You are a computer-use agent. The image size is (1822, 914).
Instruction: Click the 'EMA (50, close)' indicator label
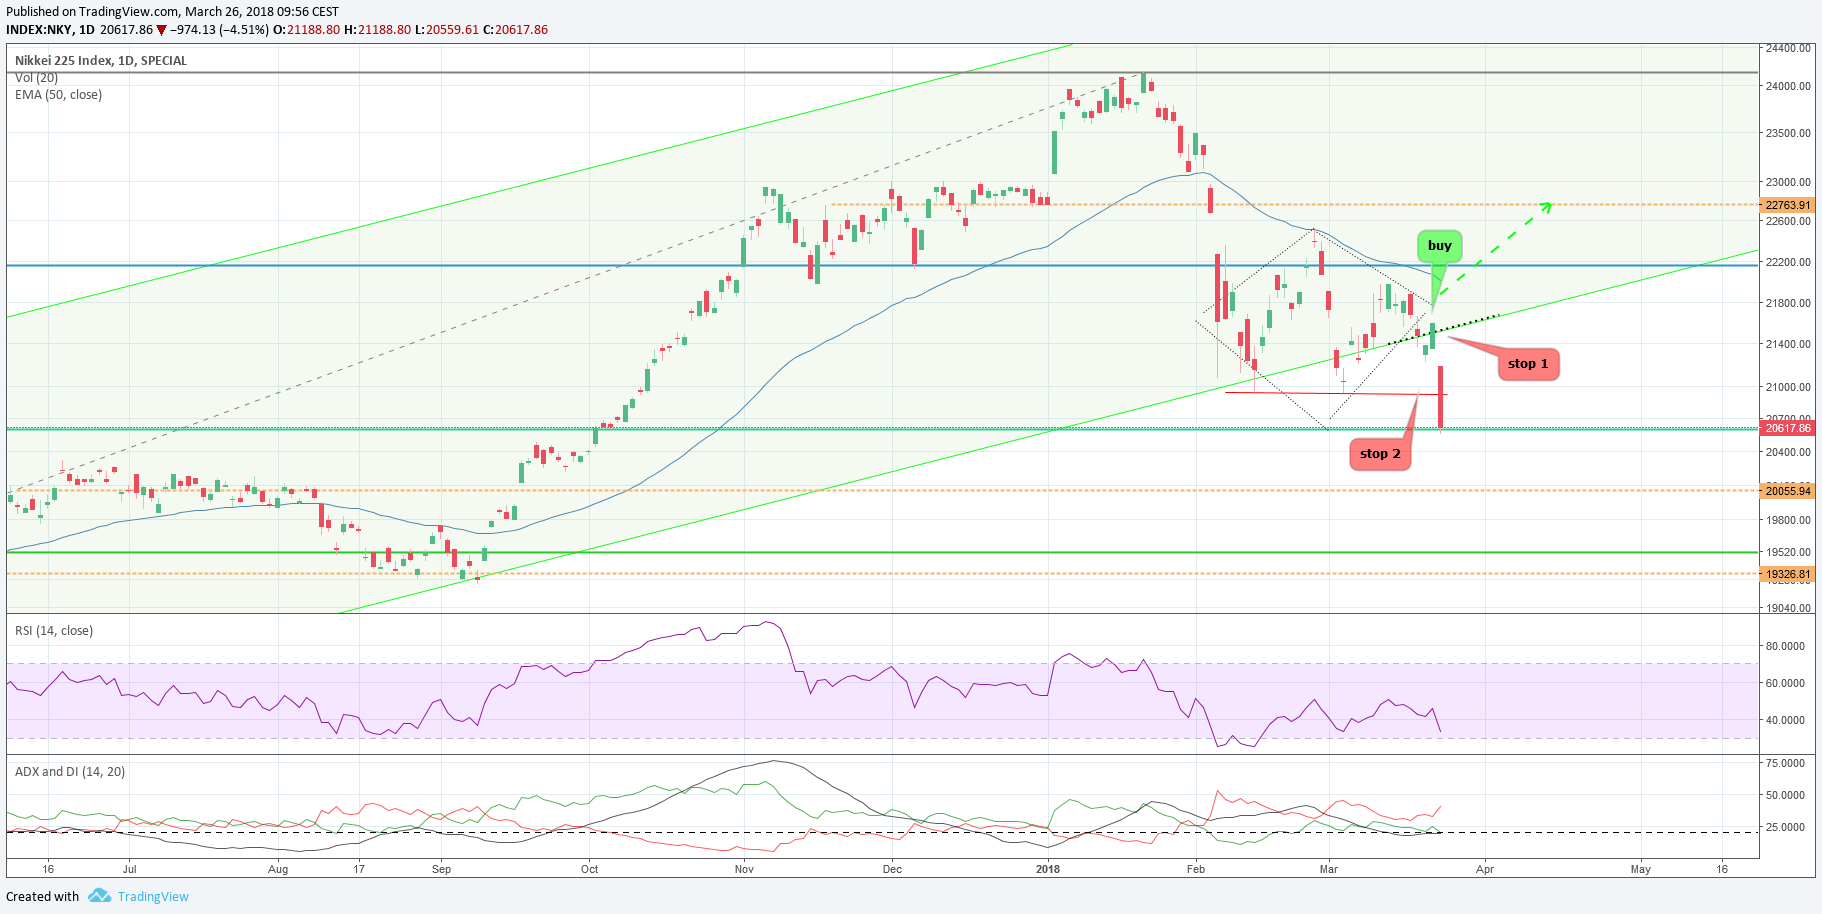coord(58,95)
